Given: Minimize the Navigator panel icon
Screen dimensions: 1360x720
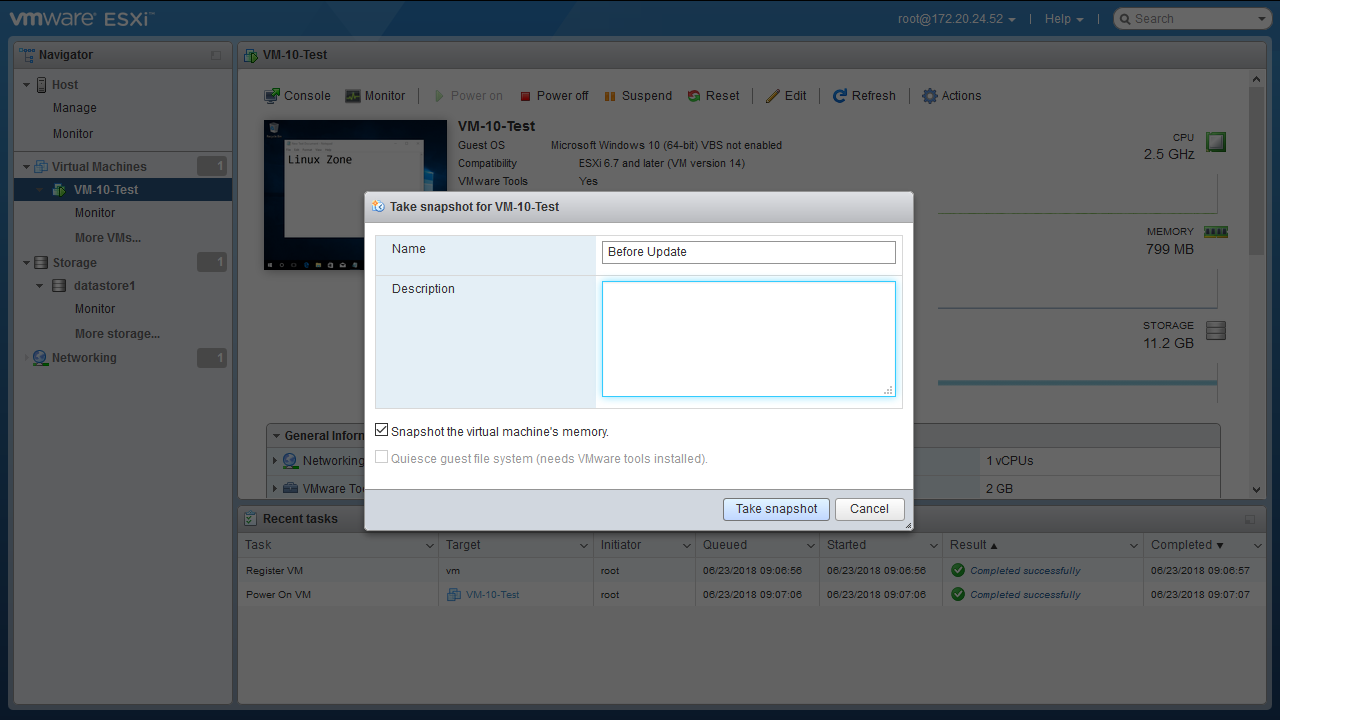Looking at the screenshot, I should tap(216, 56).
